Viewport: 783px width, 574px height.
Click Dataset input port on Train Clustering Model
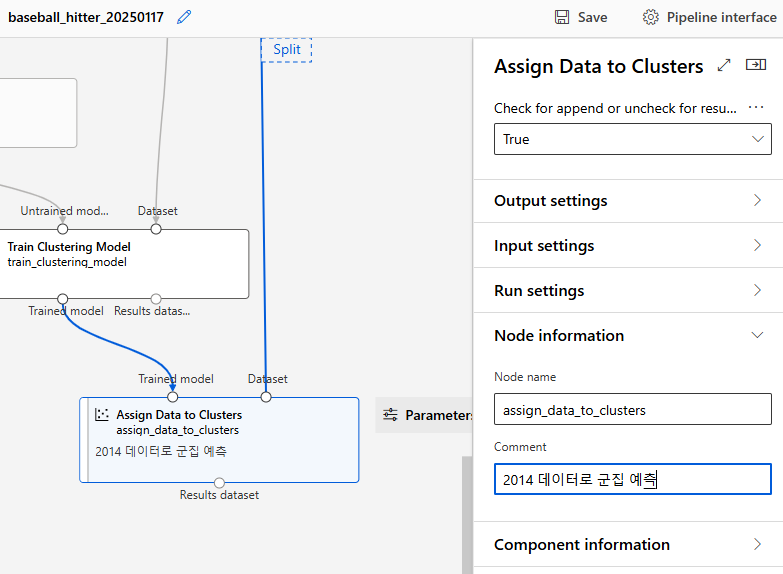click(x=156, y=229)
